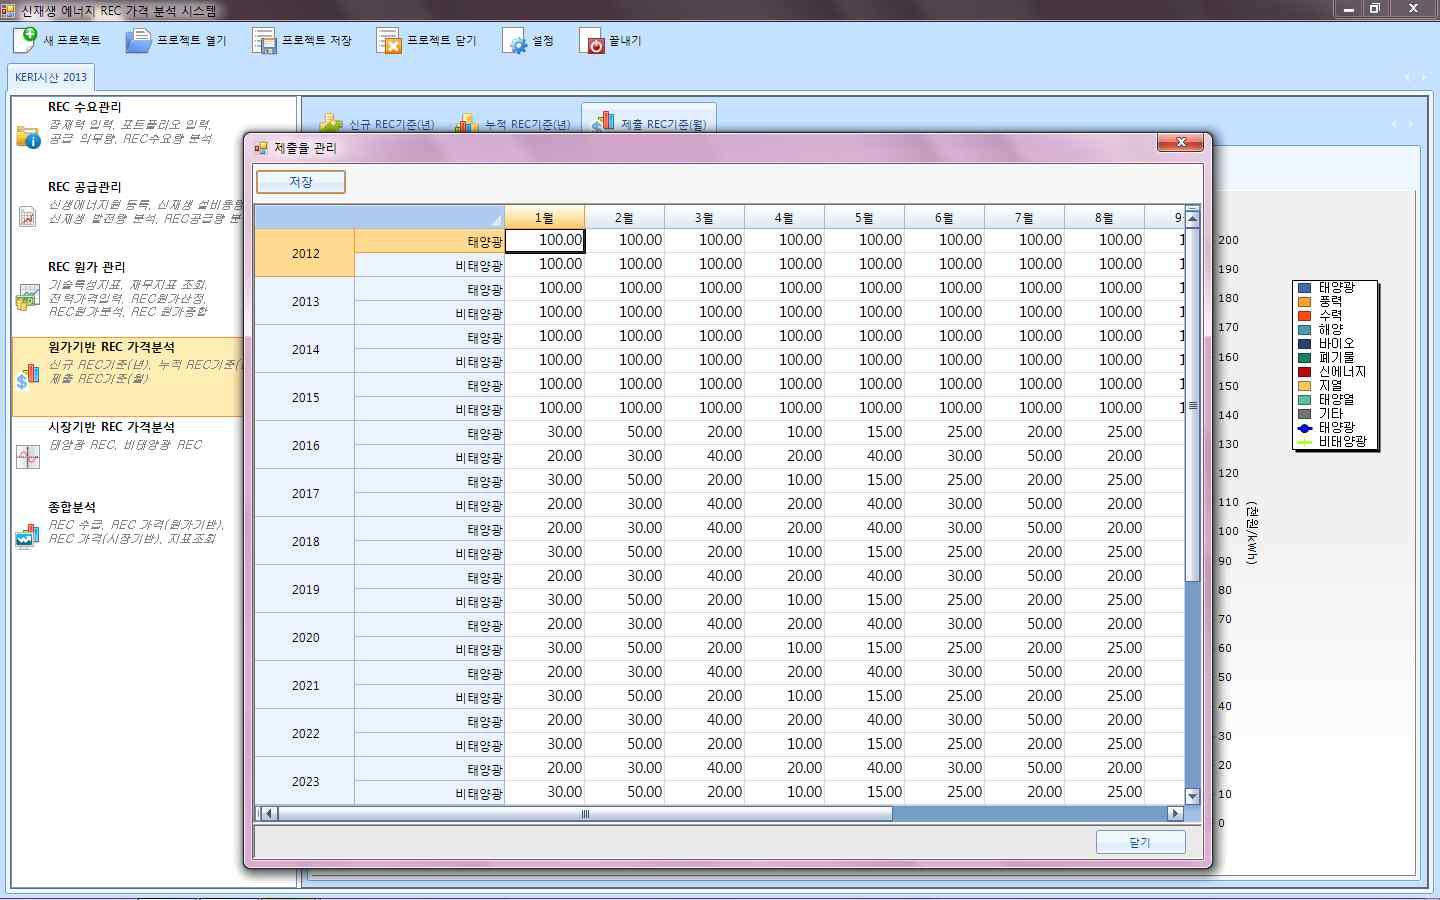Open 시장기반 REC 가격분석 section title
This screenshot has height=900, width=1440.
[111, 427]
